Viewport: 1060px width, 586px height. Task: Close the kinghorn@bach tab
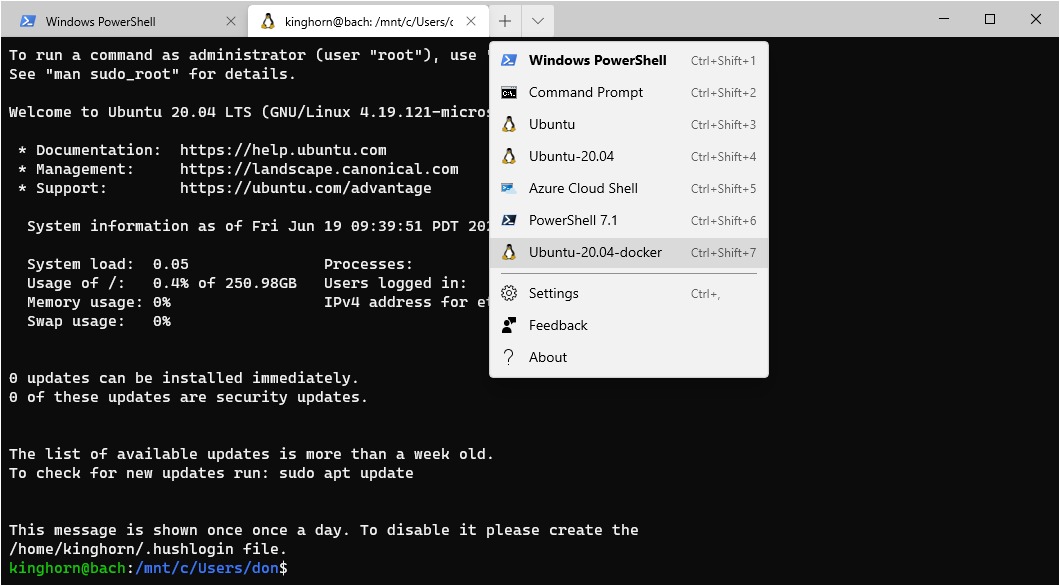click(x=472, y=21)
